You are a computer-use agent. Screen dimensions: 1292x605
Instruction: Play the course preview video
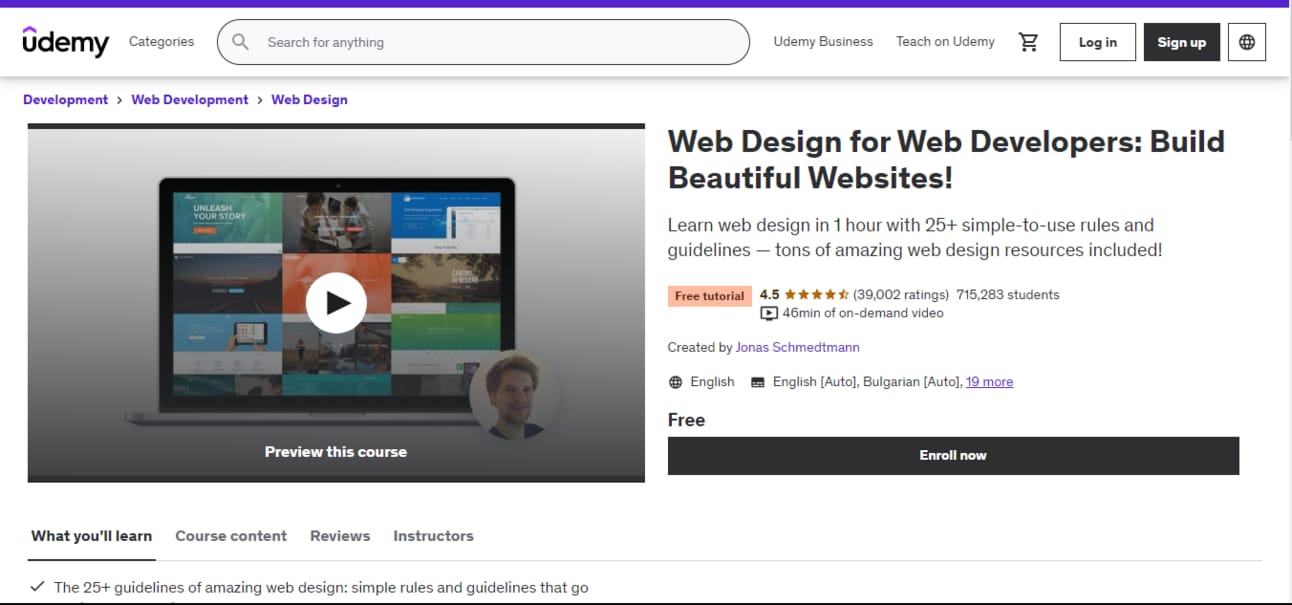pos(336,303)
